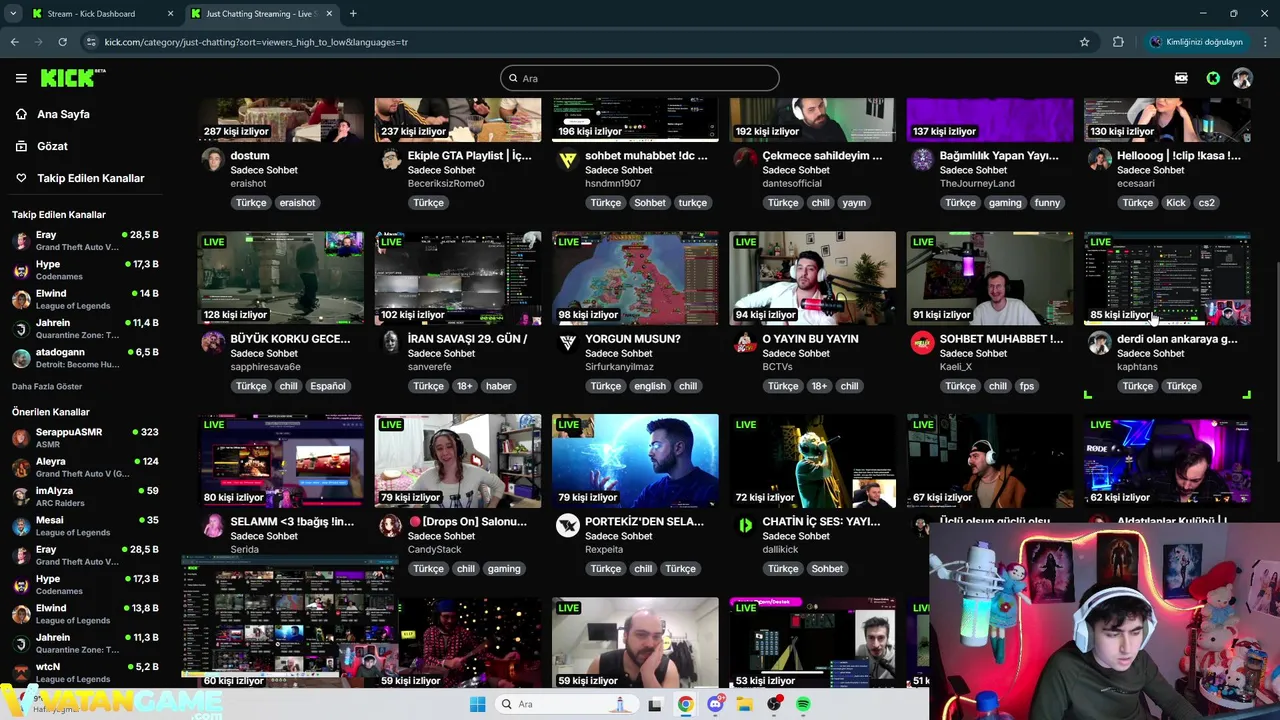Open a new browser tab
Viewport: 1280px width, 720px height.
(353, 14)
